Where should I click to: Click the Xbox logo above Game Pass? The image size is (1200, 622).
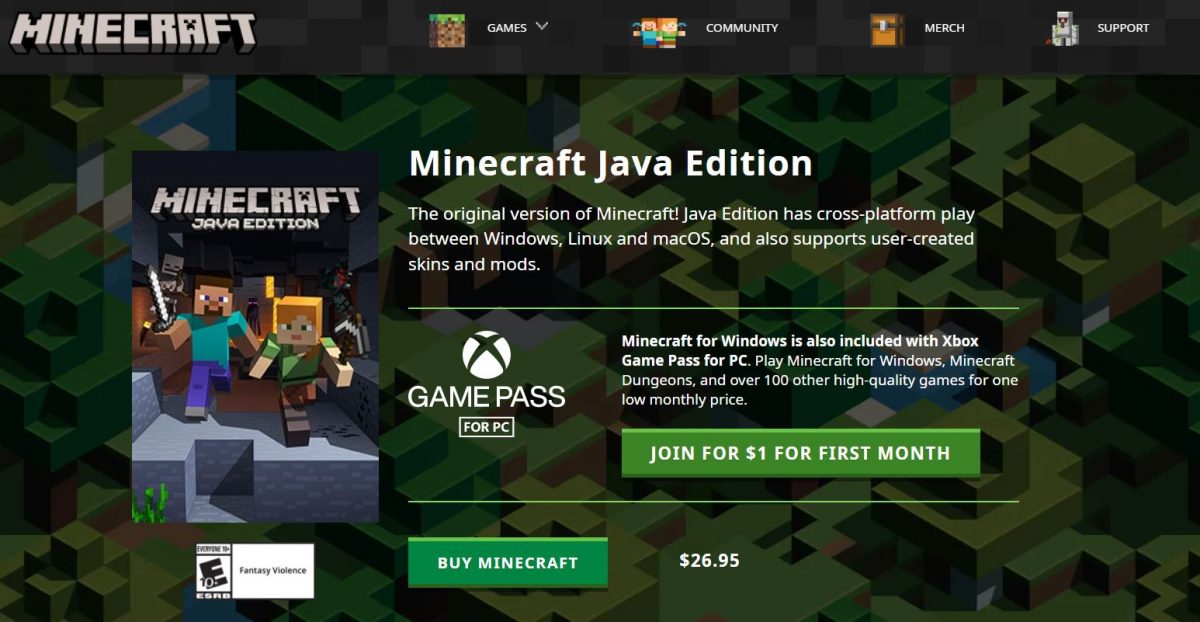486,355
